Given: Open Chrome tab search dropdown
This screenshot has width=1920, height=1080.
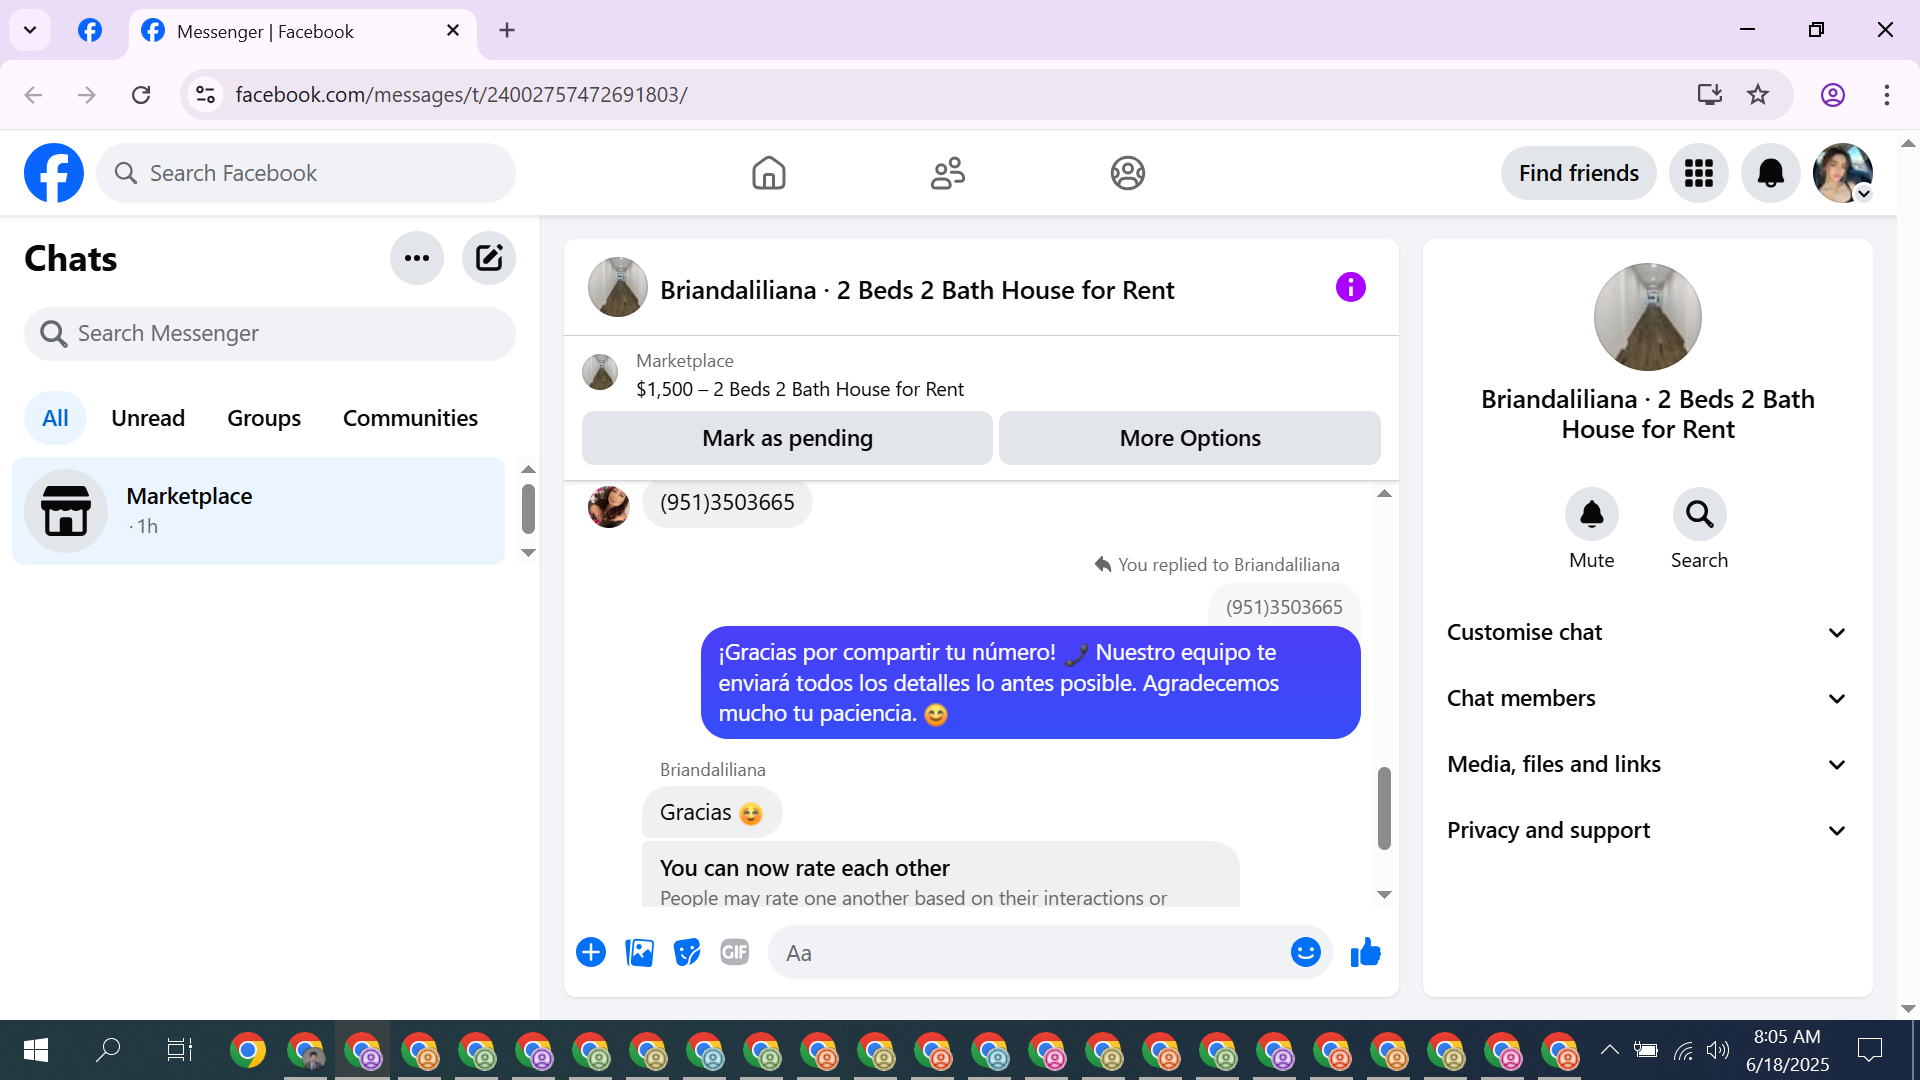Looking at the screenshot, I should [x=30, y=30].
